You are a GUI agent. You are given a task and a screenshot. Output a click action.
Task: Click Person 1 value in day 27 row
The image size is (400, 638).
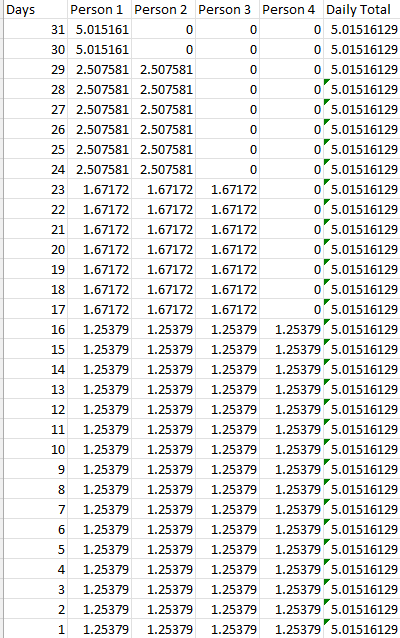click(x=99, y=109)
